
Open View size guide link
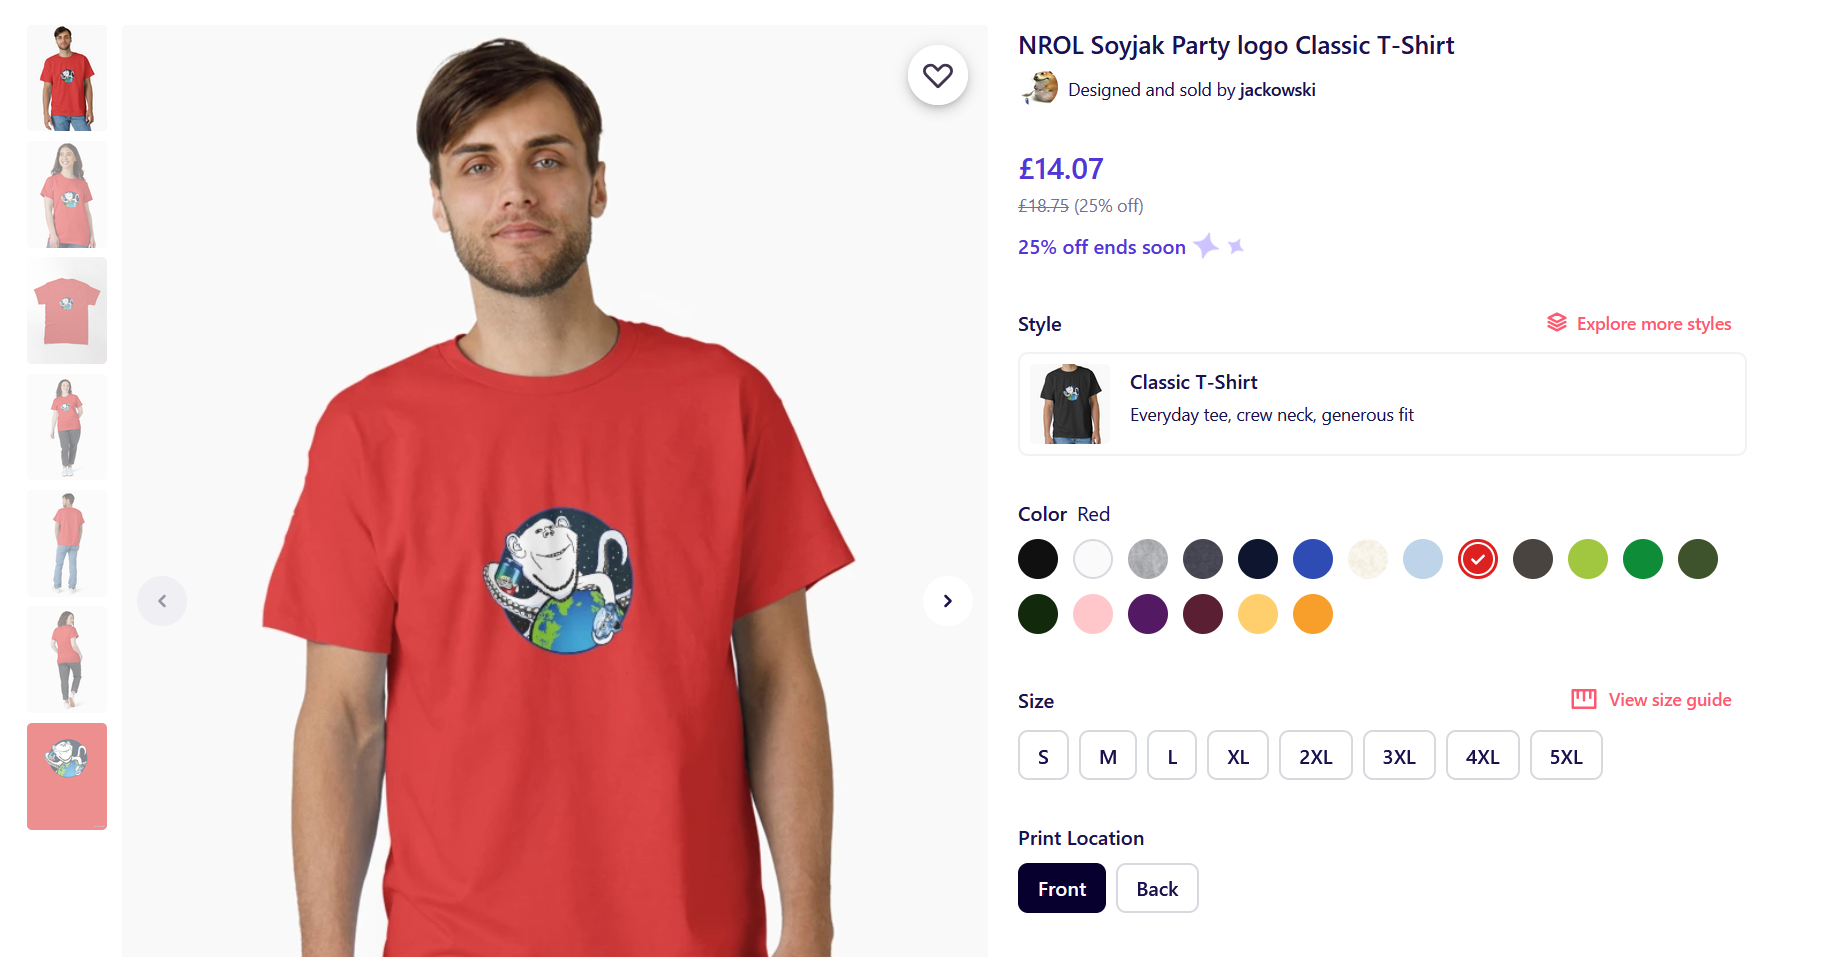(x=1669, y=700)
